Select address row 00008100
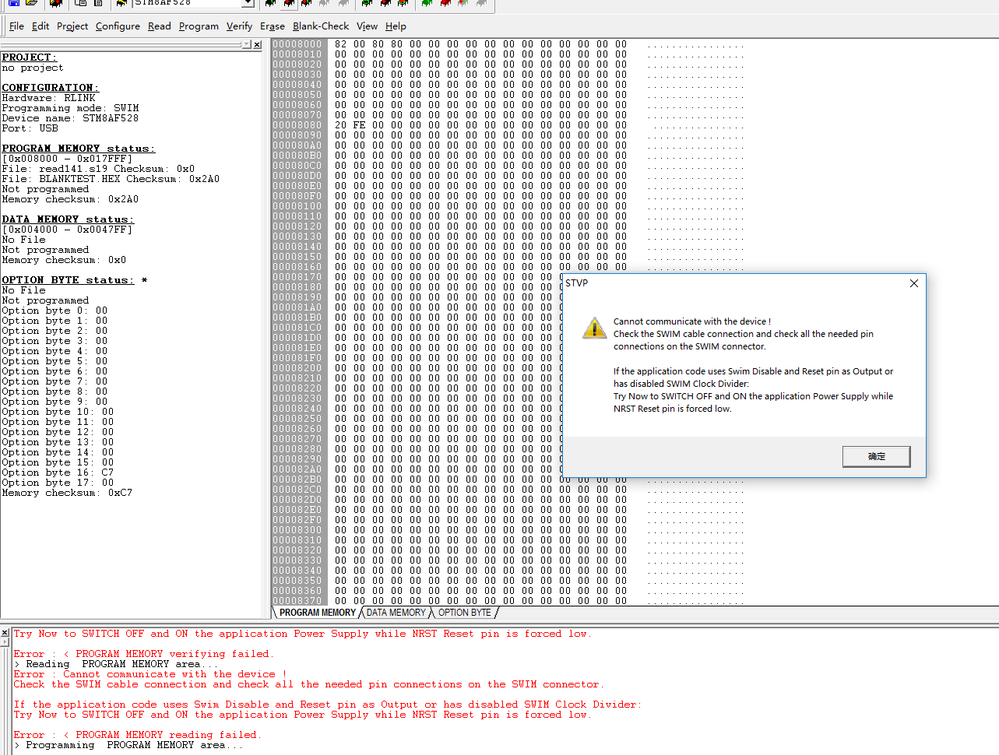 click(x=298, y=206)
